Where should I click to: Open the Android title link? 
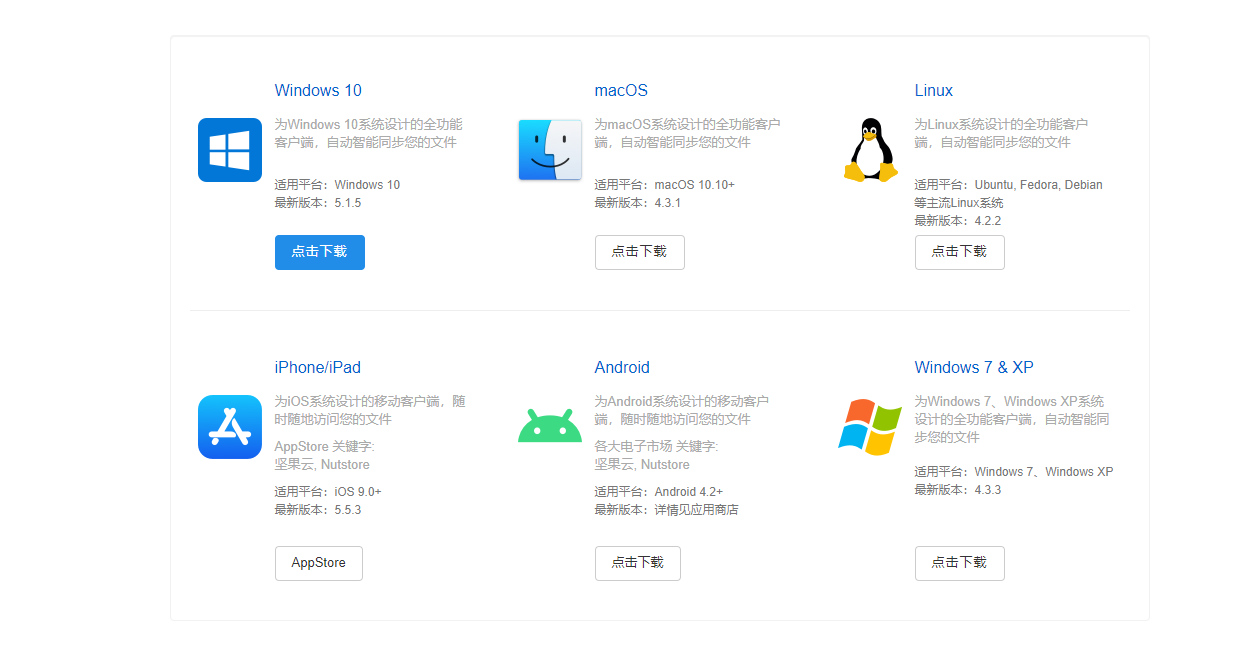click(622, 367)
